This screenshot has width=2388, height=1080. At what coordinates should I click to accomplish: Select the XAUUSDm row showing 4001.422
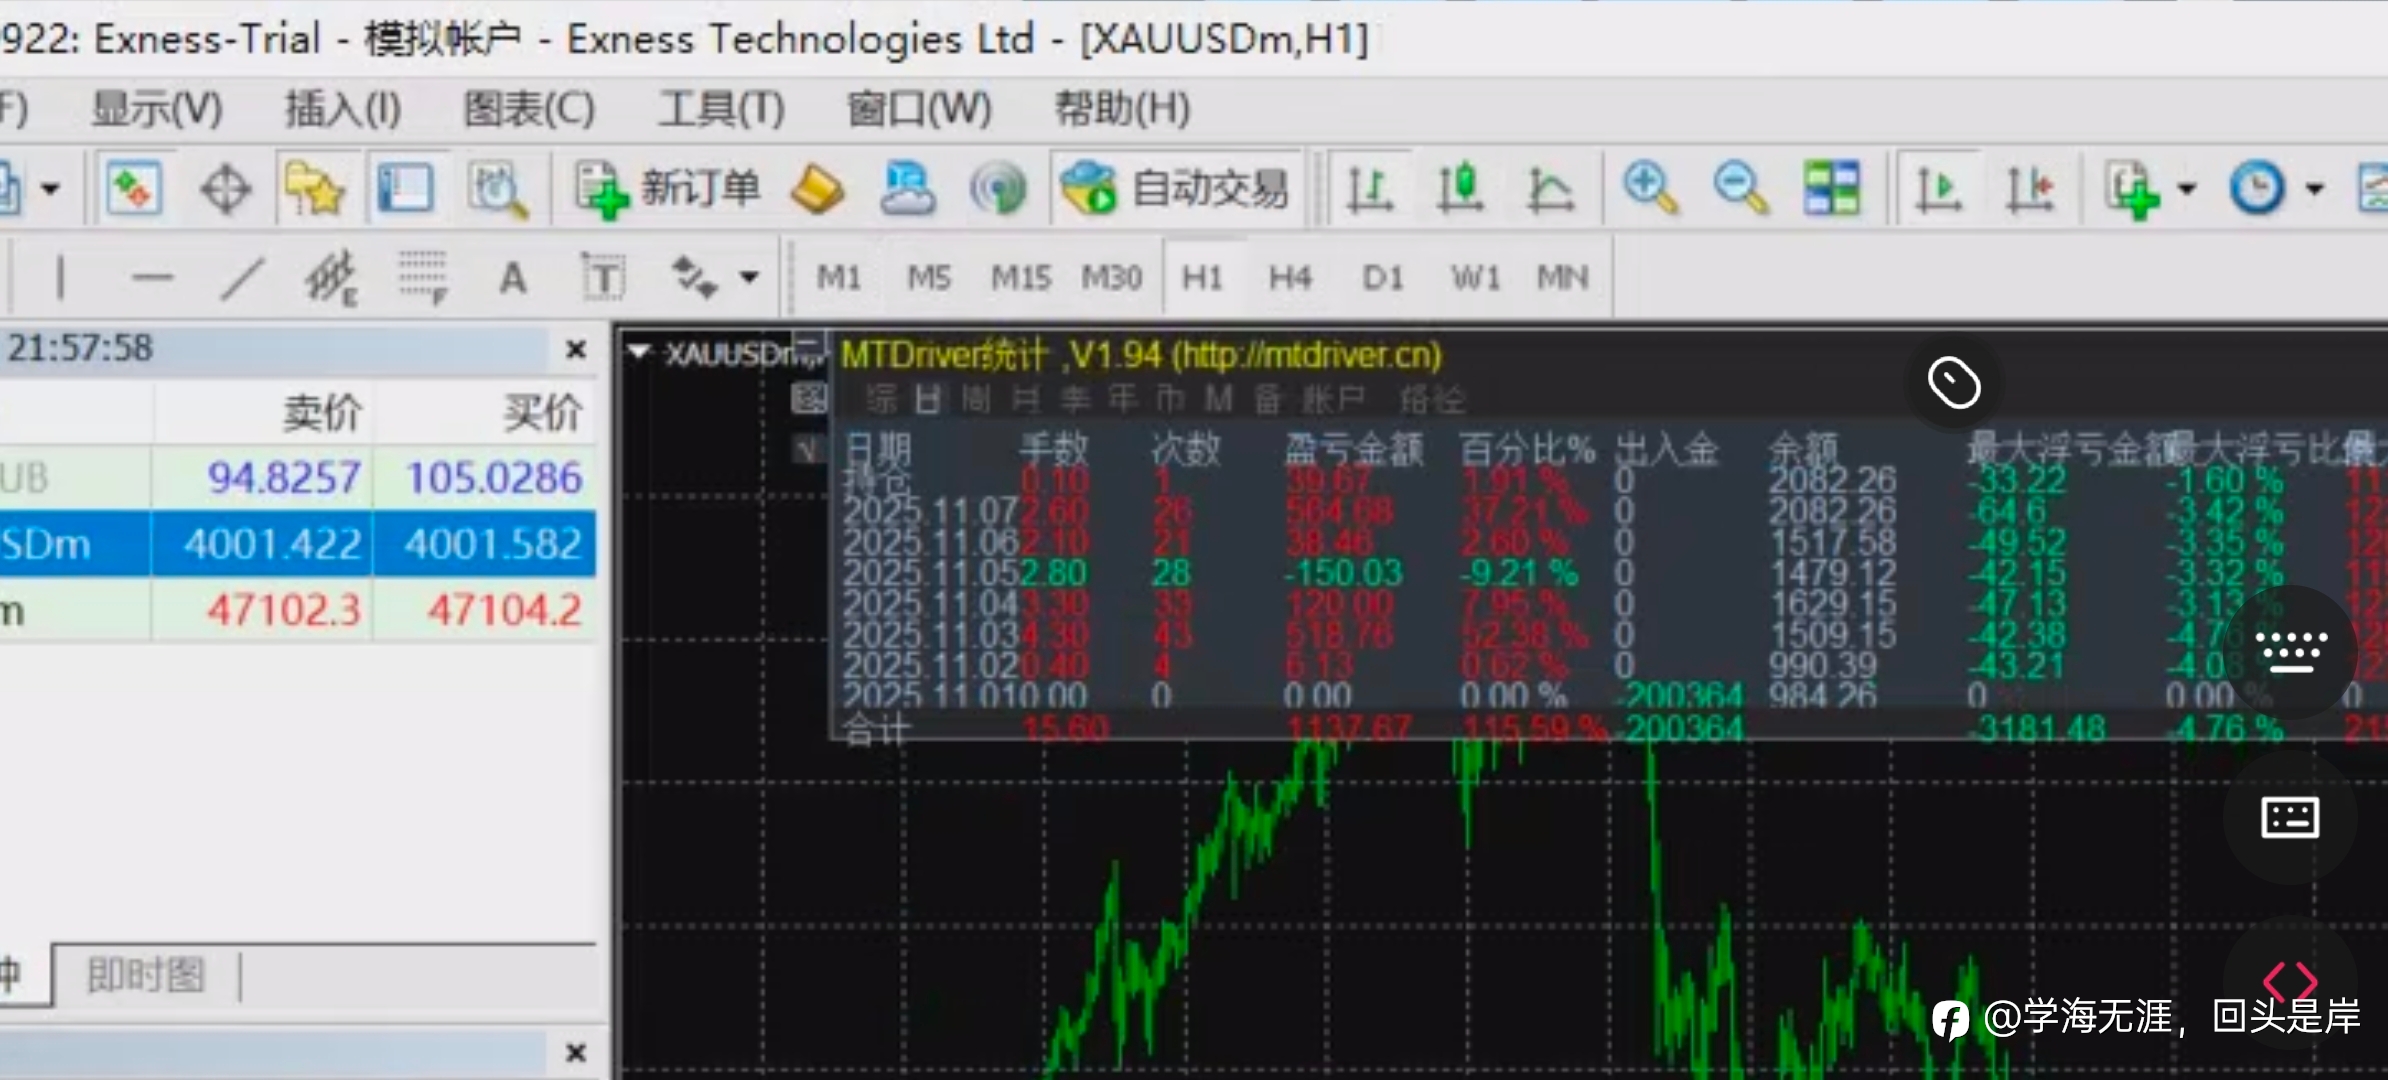coord(272,544)
